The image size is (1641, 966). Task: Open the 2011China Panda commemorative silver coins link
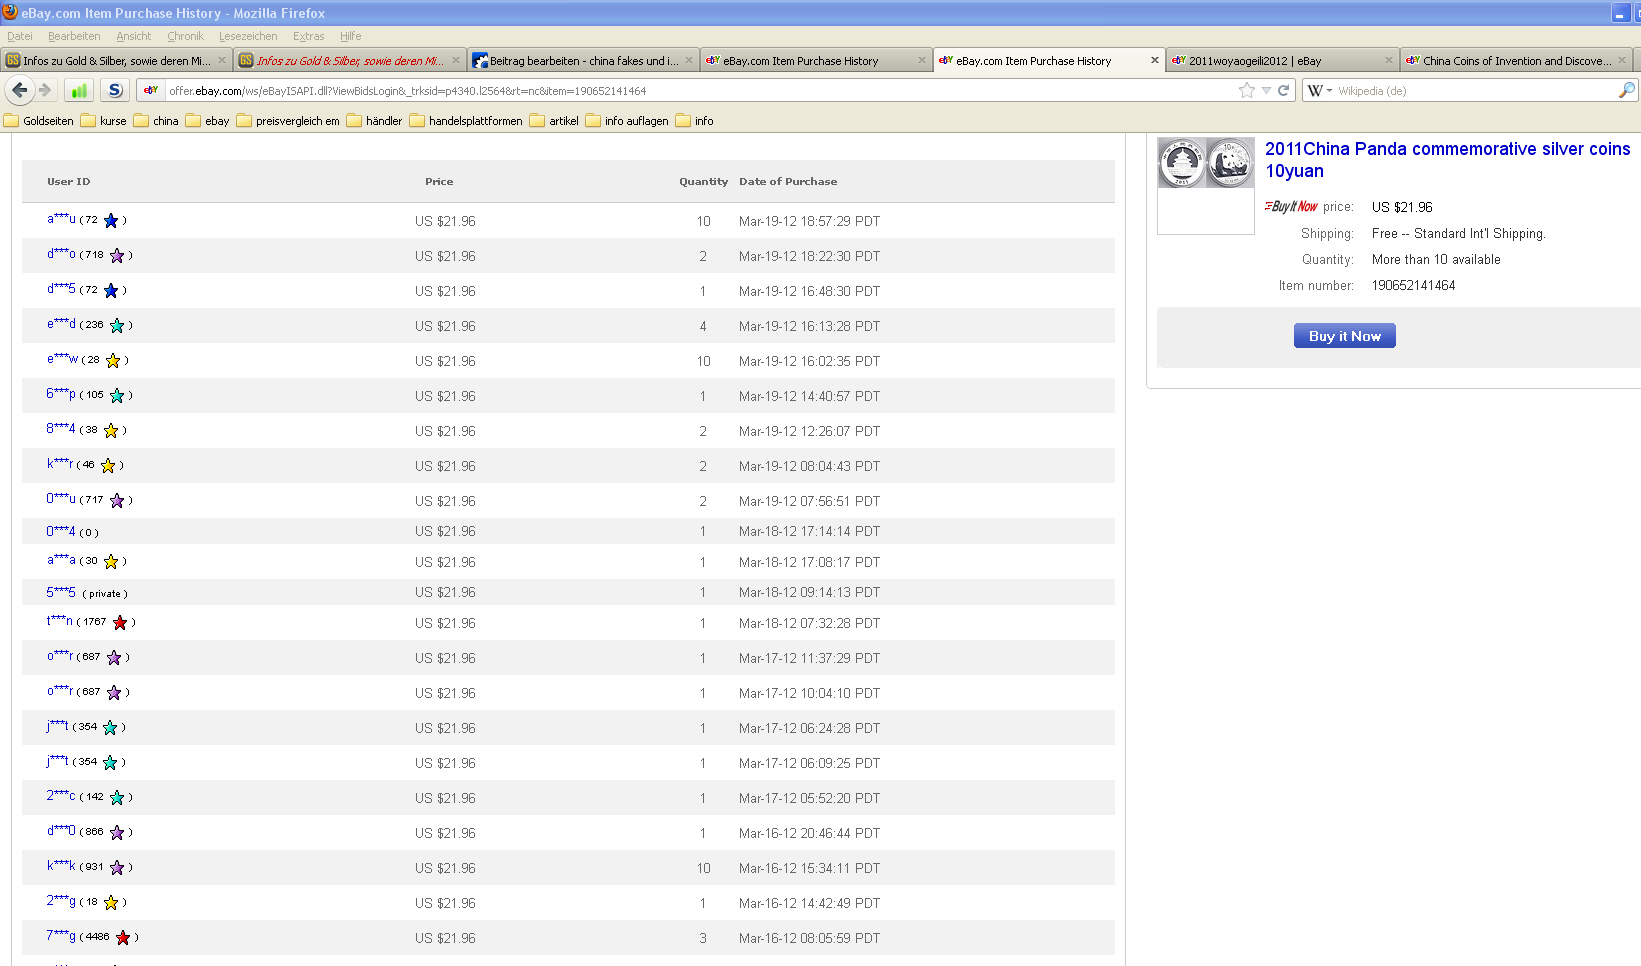(1447, 160)
